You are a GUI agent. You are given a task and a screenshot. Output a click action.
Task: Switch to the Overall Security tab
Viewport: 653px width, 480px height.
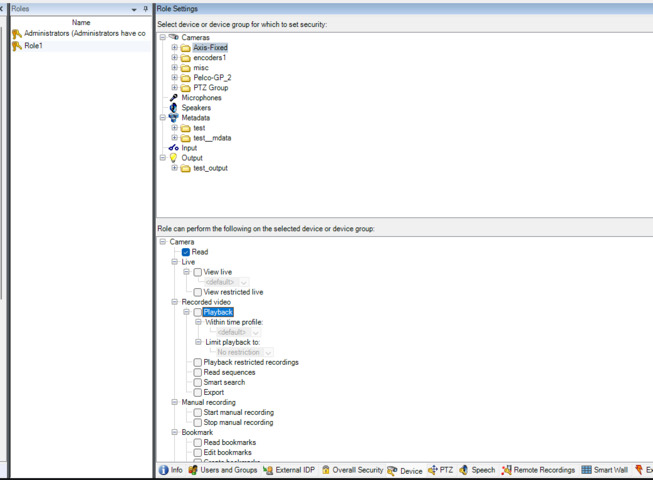(x=353, y=470)
